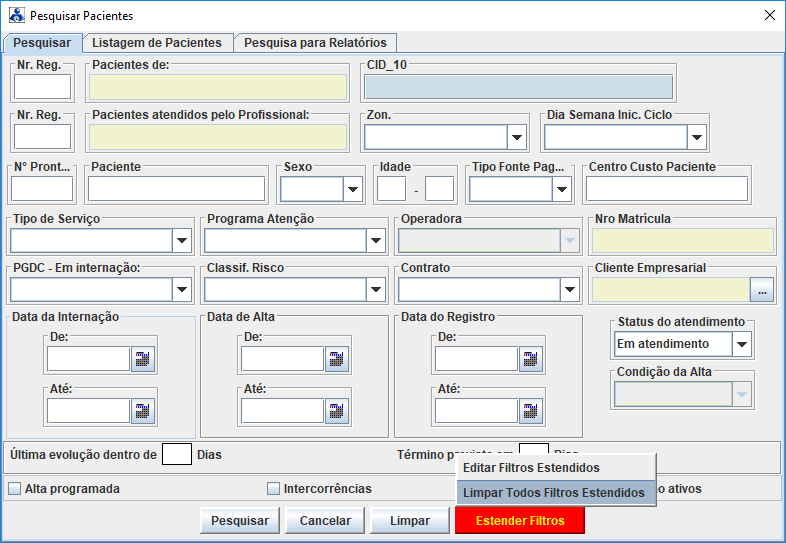Image resolution: width=786 pixels, height=543 pixels.
Task: Click the Cliente Empresarial ellipsis button
Action: coord(762,290)
